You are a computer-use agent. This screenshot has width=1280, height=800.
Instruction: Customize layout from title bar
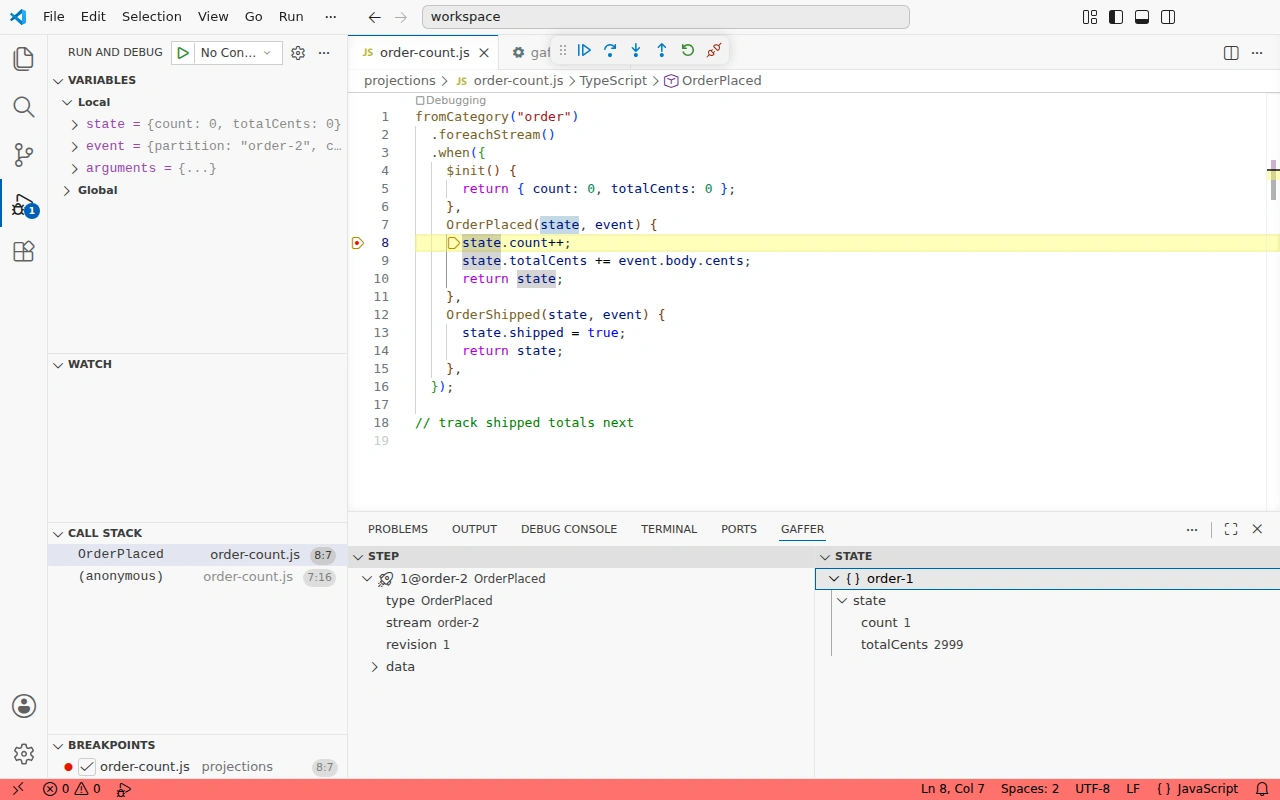click(x=1090, y=17)
